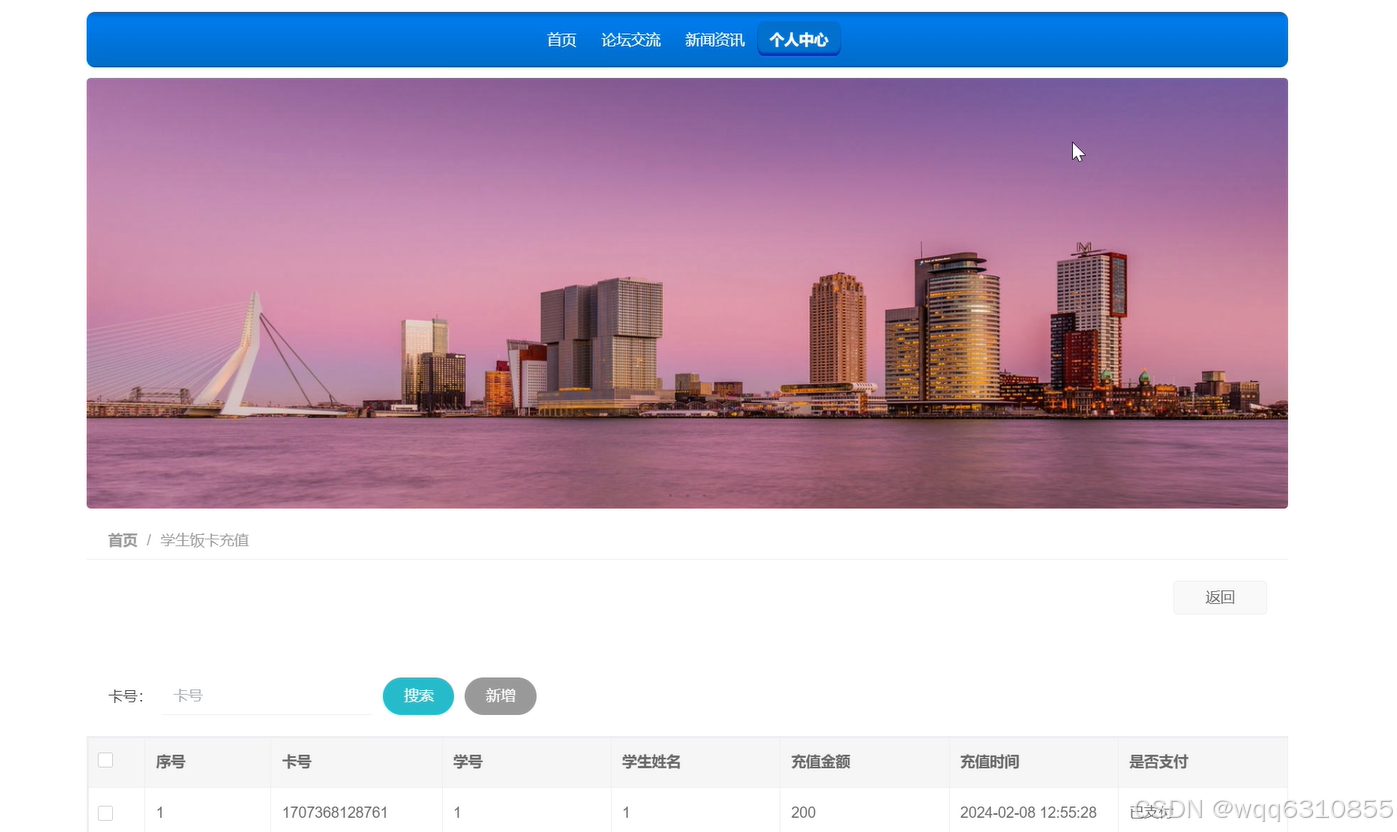This screenshot has height=832, width=1397.
Task: Select the 充值金额 column header
Action: [820, 761]
